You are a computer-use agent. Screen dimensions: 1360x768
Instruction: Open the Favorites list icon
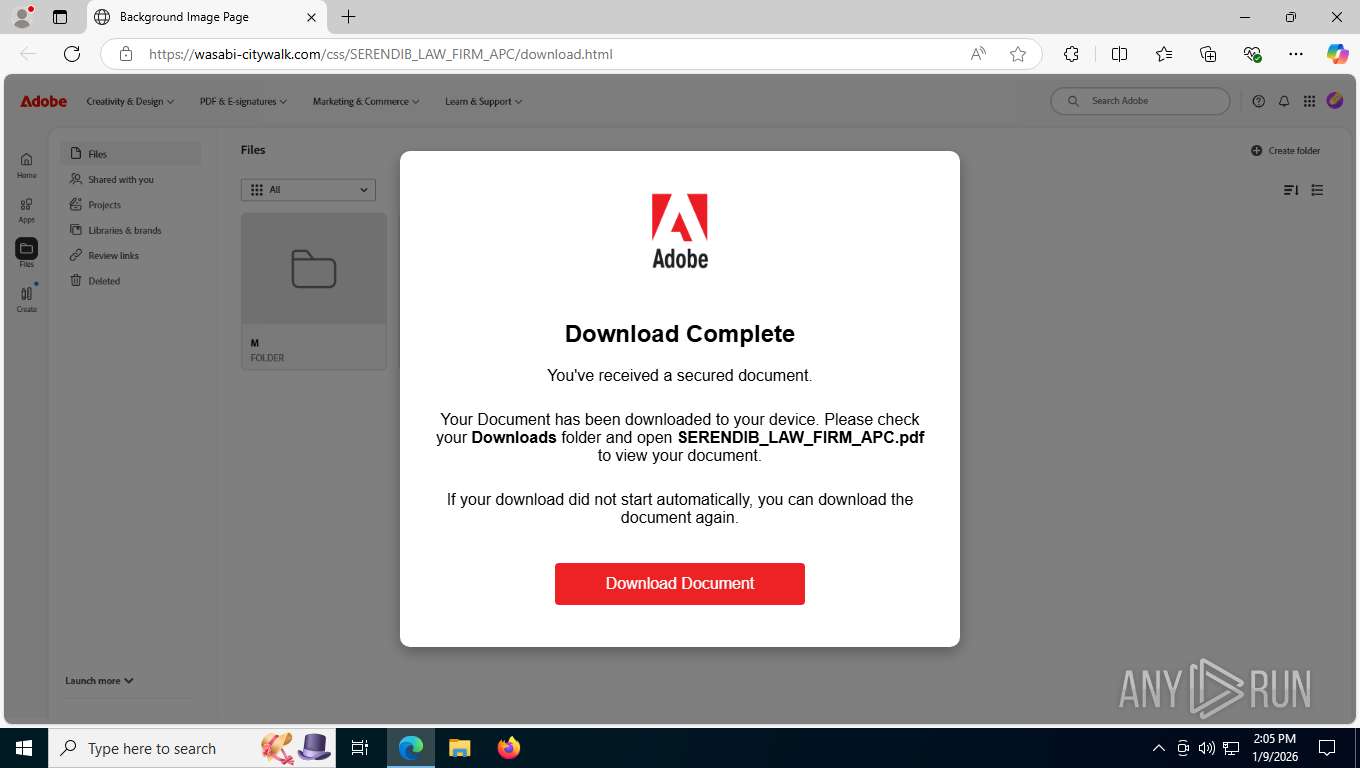click(1164, 54)
